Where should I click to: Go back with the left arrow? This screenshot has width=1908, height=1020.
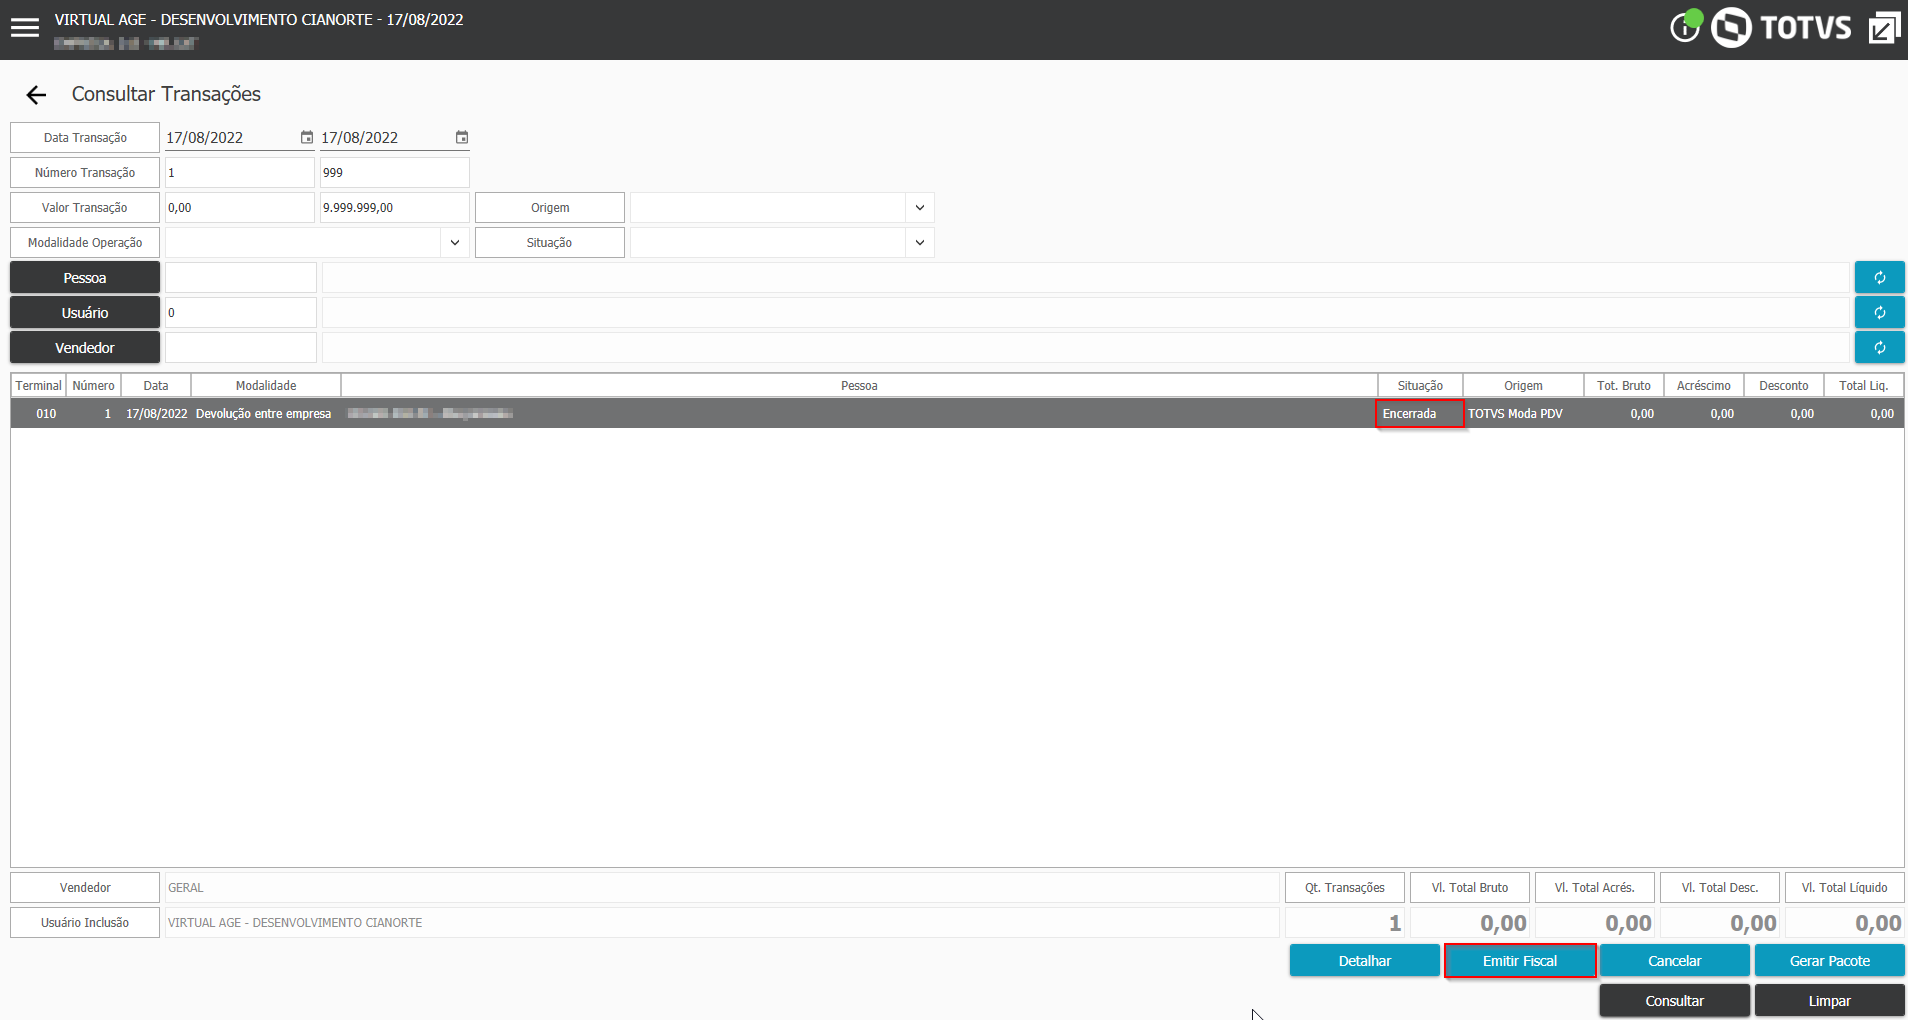pos(37,95)
